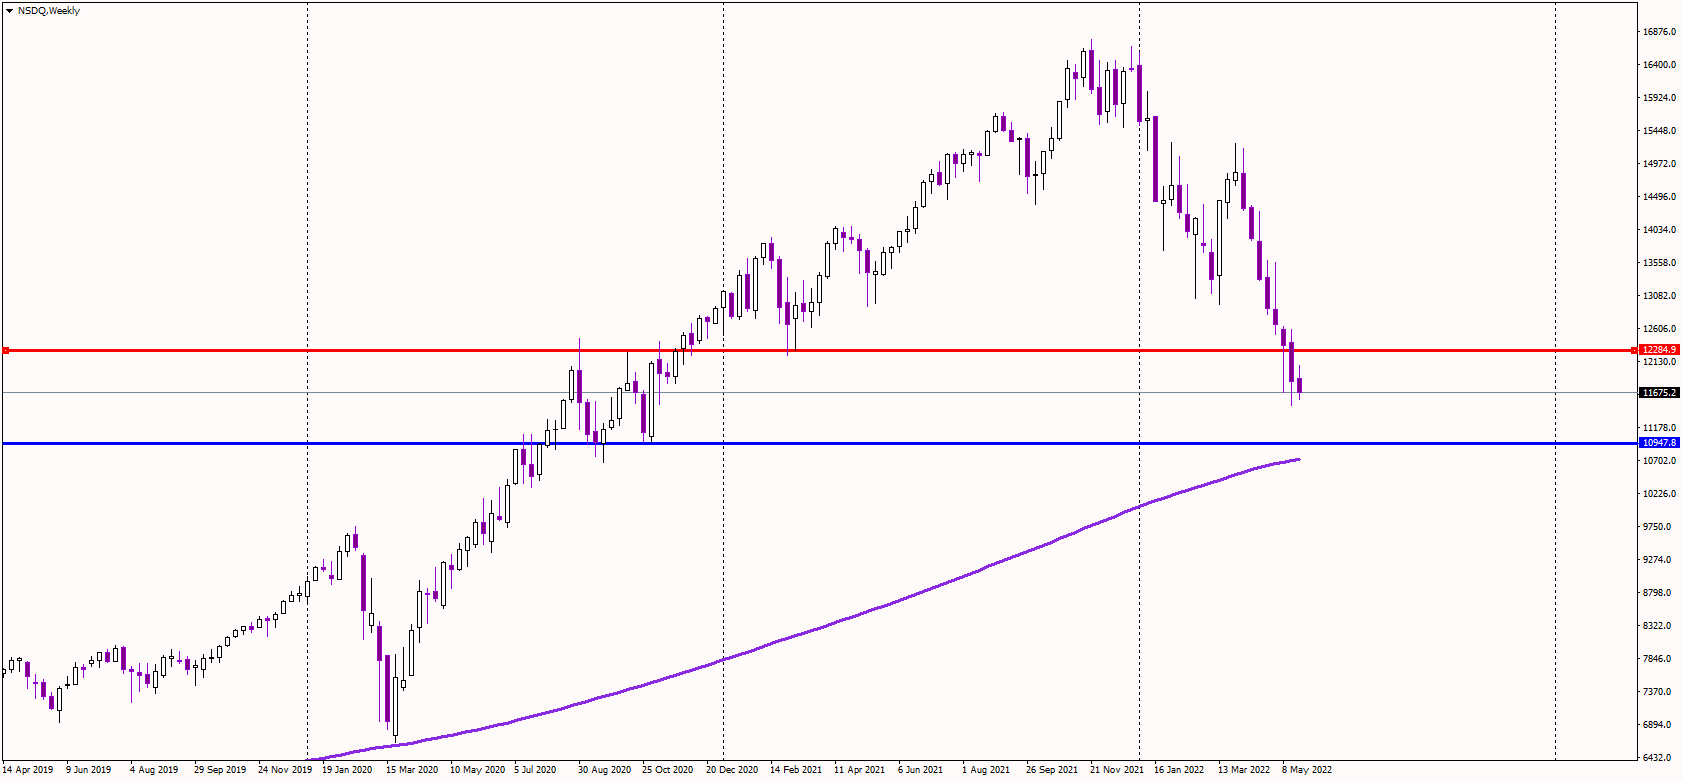Click the 9750.0 price axis label

coord(1657,527)
